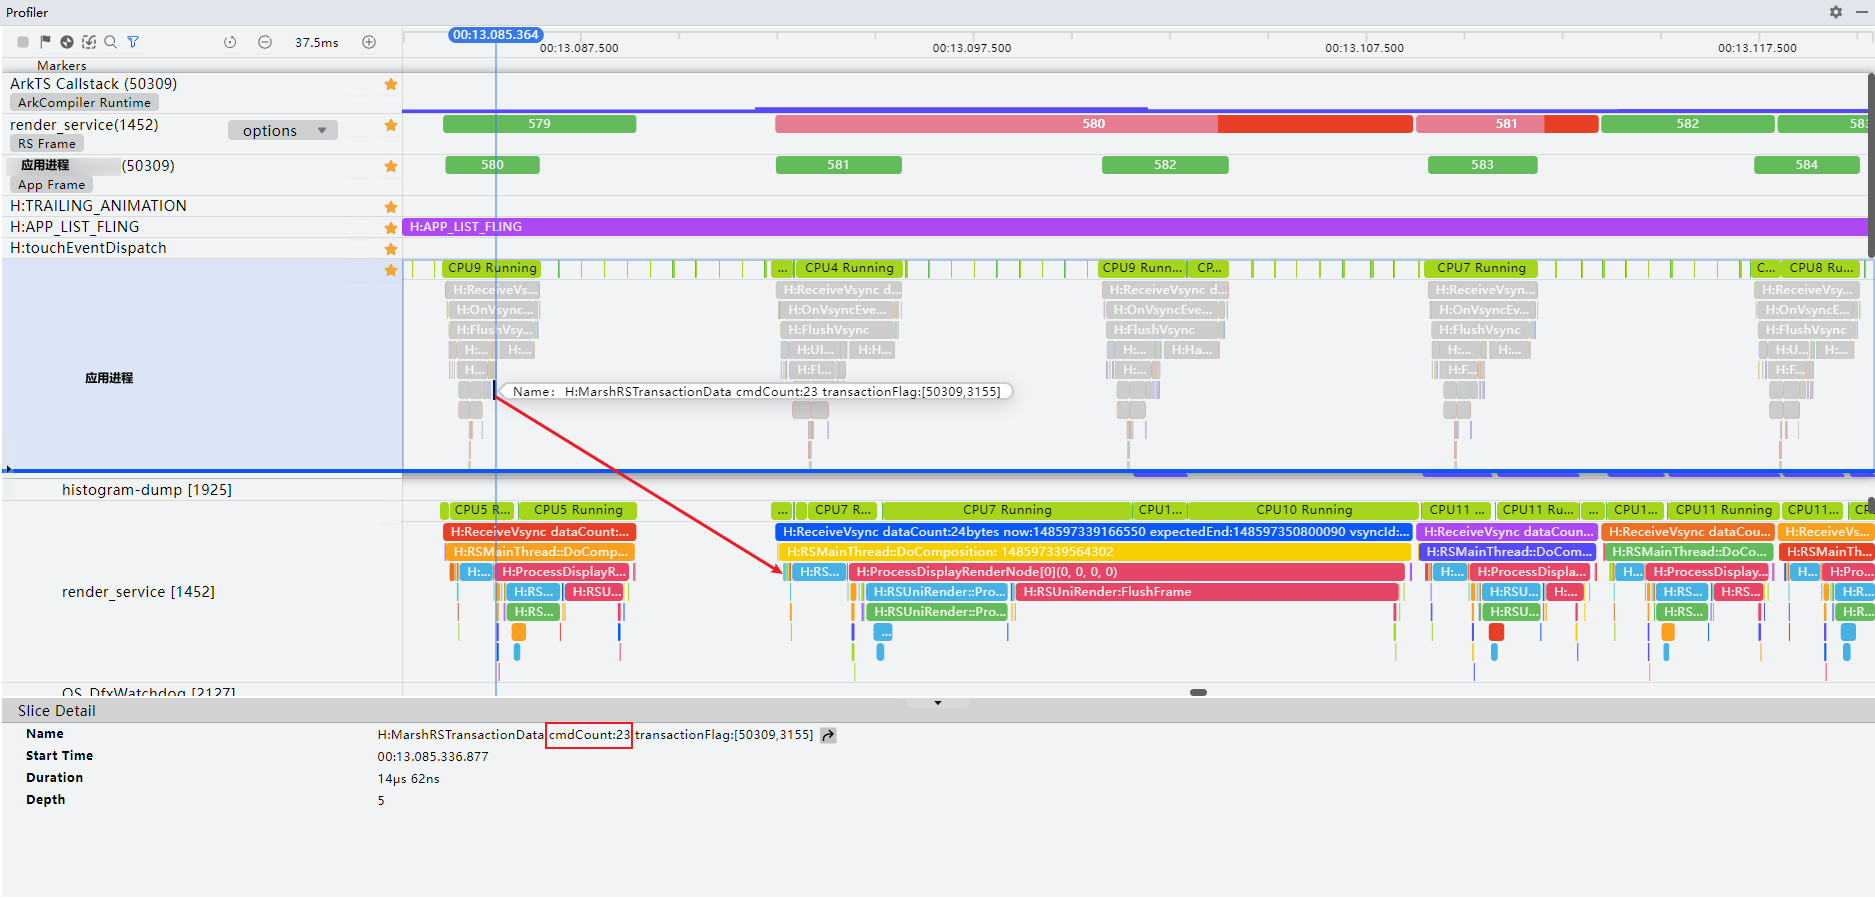This screenshot has height=899, width=1875.
Task: Click the dashed-box selection icon in toolbar
Action: click(x=89, y=42)
